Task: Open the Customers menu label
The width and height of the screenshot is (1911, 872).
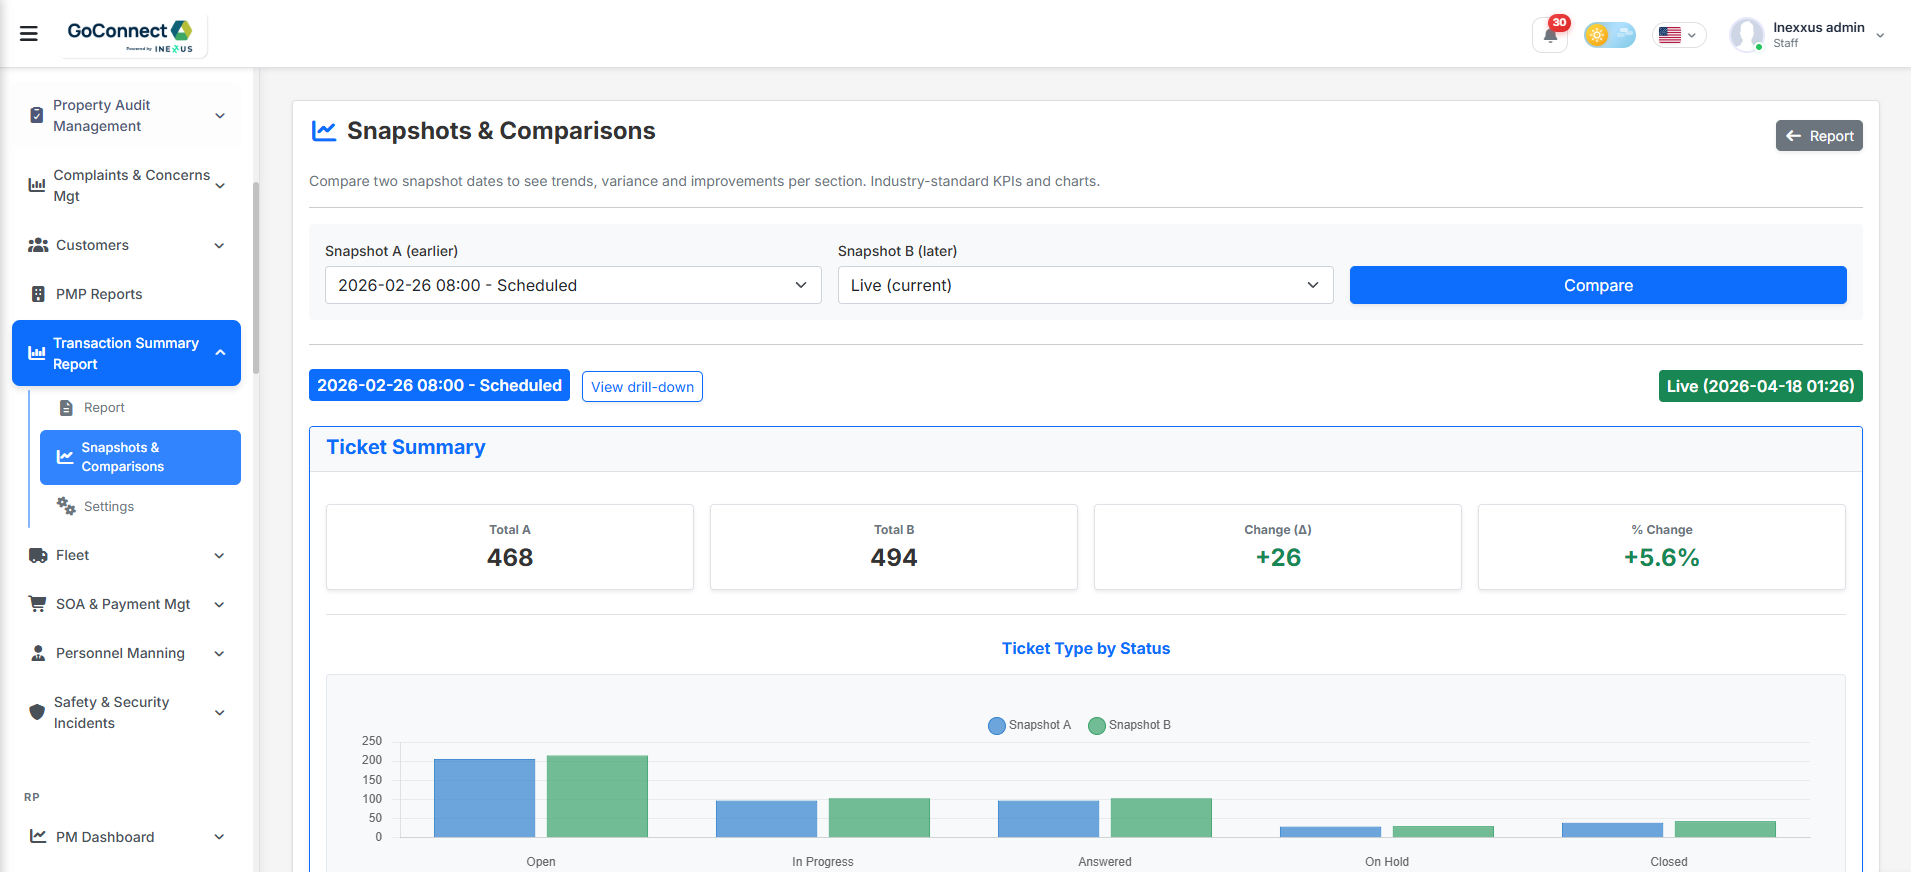Action: pyautogui.click(x=92, y=245)
